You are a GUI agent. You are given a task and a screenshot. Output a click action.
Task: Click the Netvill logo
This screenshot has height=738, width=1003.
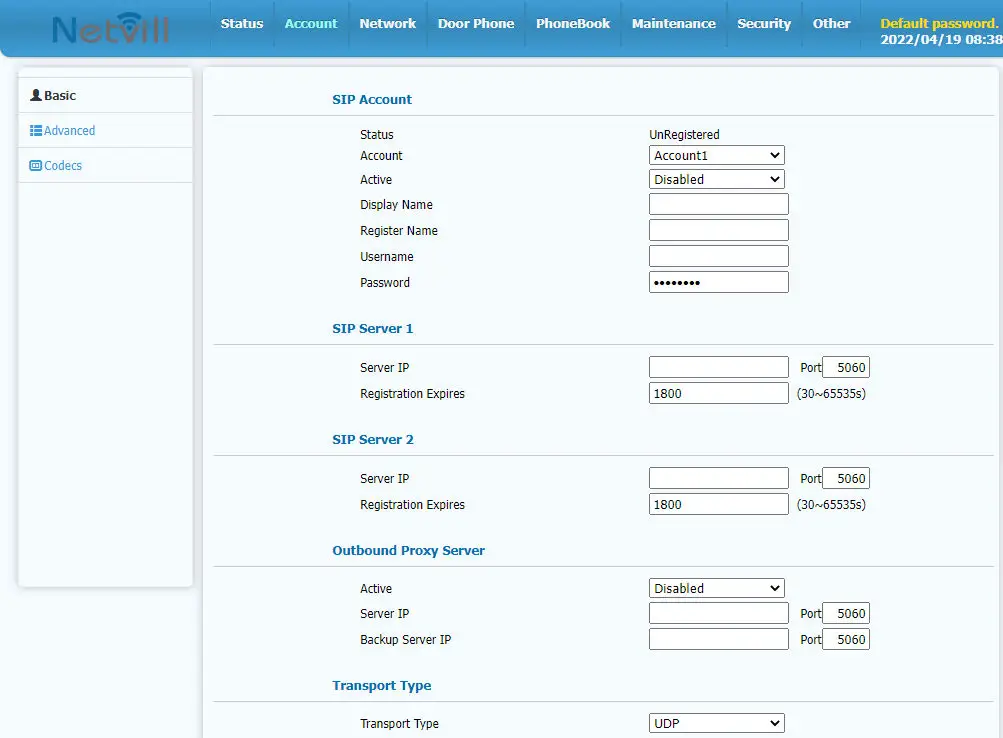(x=110, y=29)
